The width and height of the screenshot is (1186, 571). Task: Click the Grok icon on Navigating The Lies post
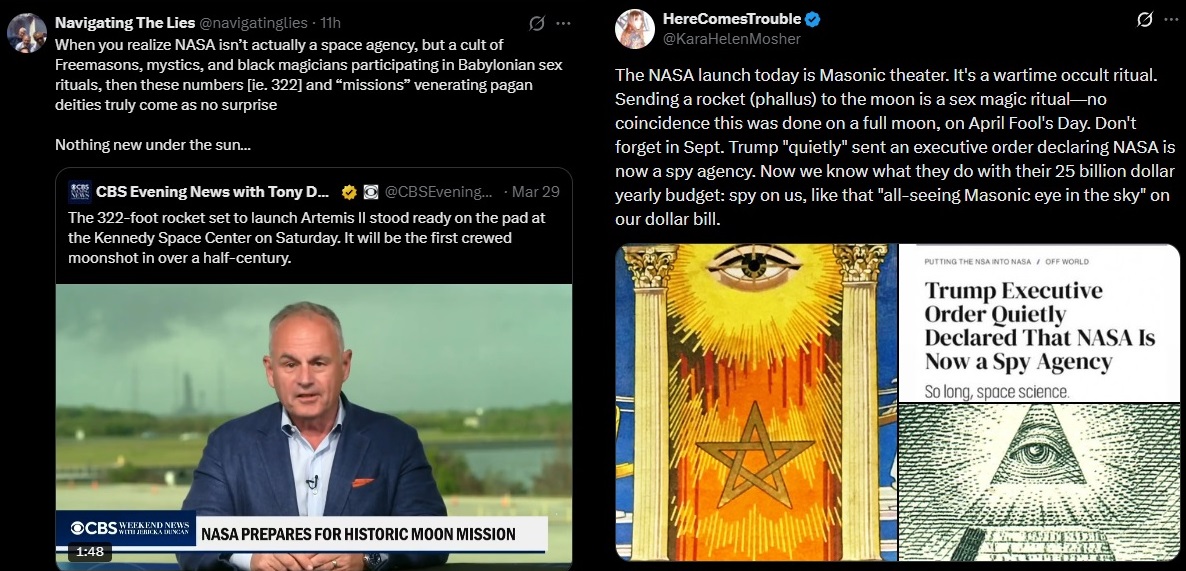(x=537, y=23)
